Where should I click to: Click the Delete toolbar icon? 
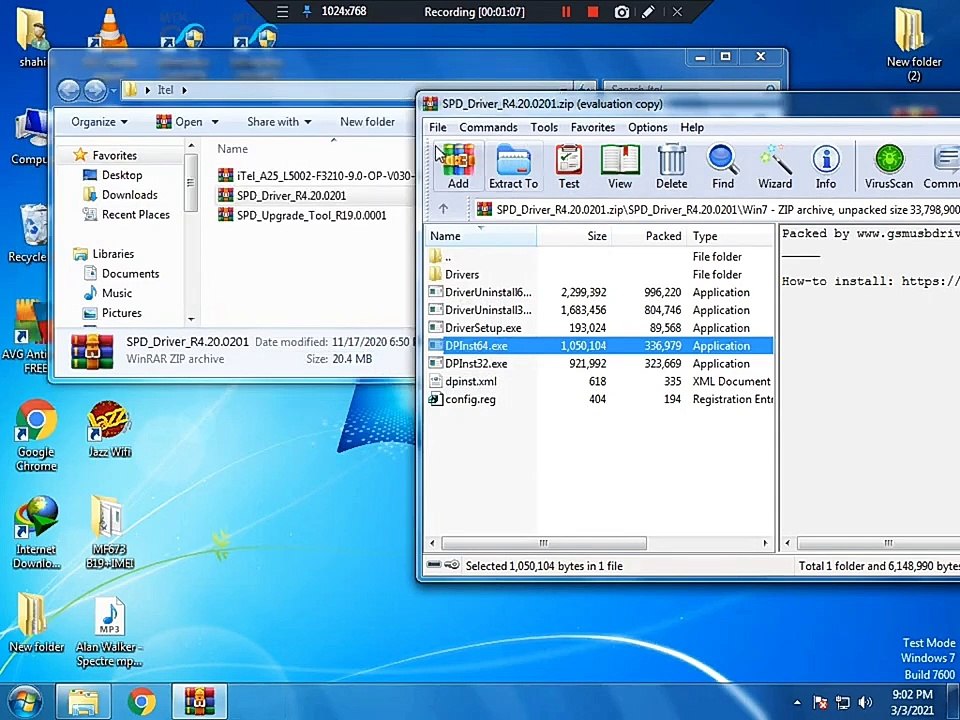click(x=672, y=166)
